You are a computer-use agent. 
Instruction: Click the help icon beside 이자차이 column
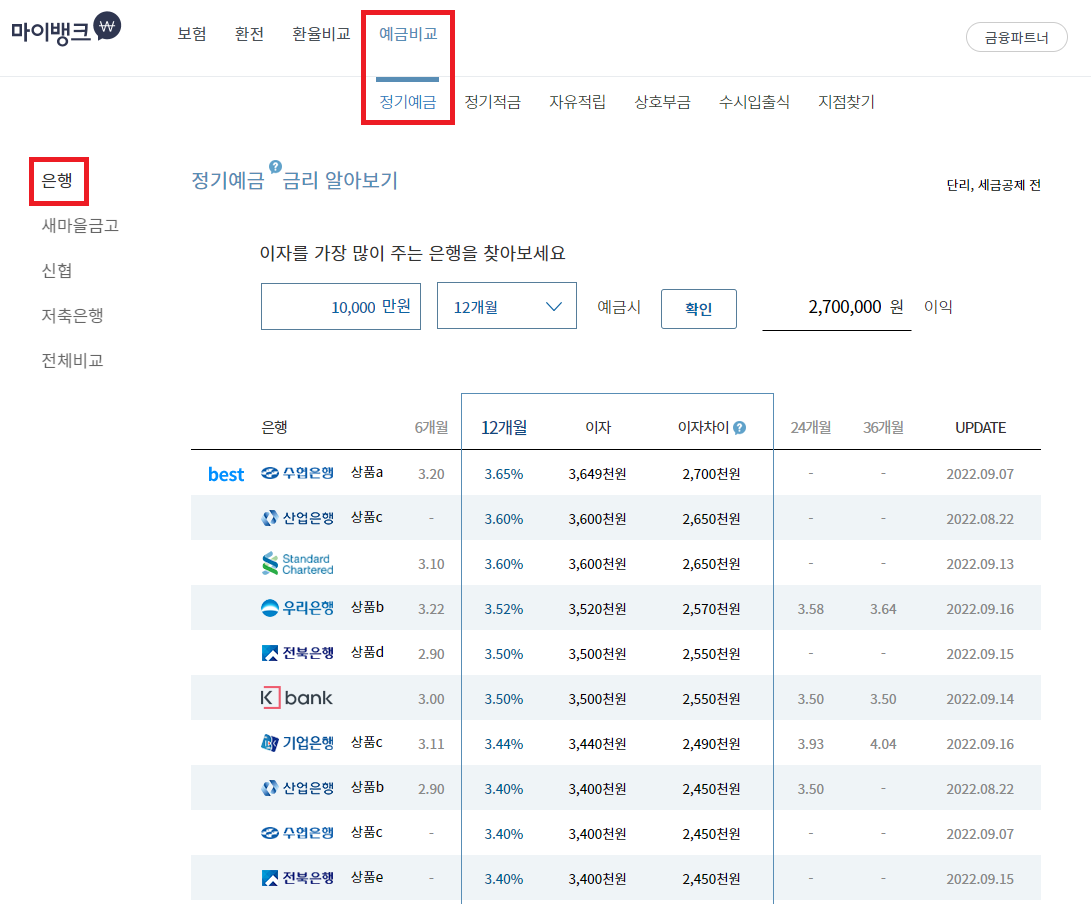click(740, 428)
